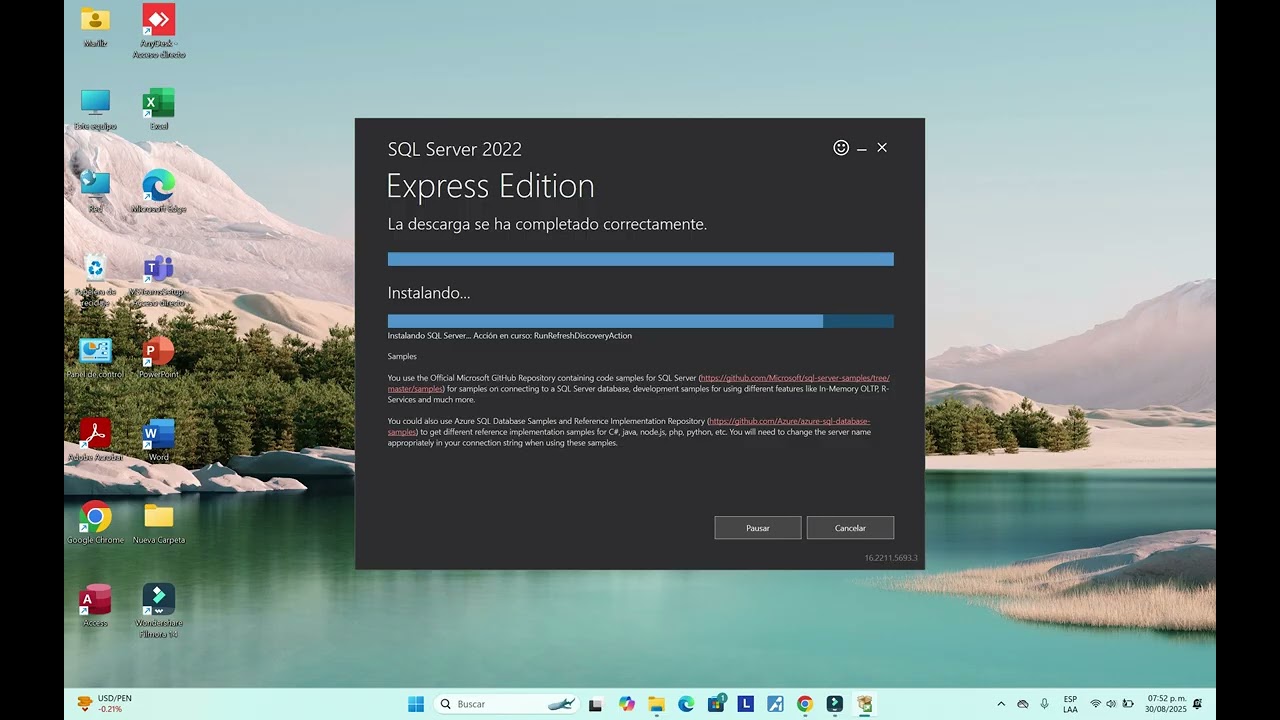
Task: Select the SQL Server installer taskbar icon
Action: click(x=865, y=704)
